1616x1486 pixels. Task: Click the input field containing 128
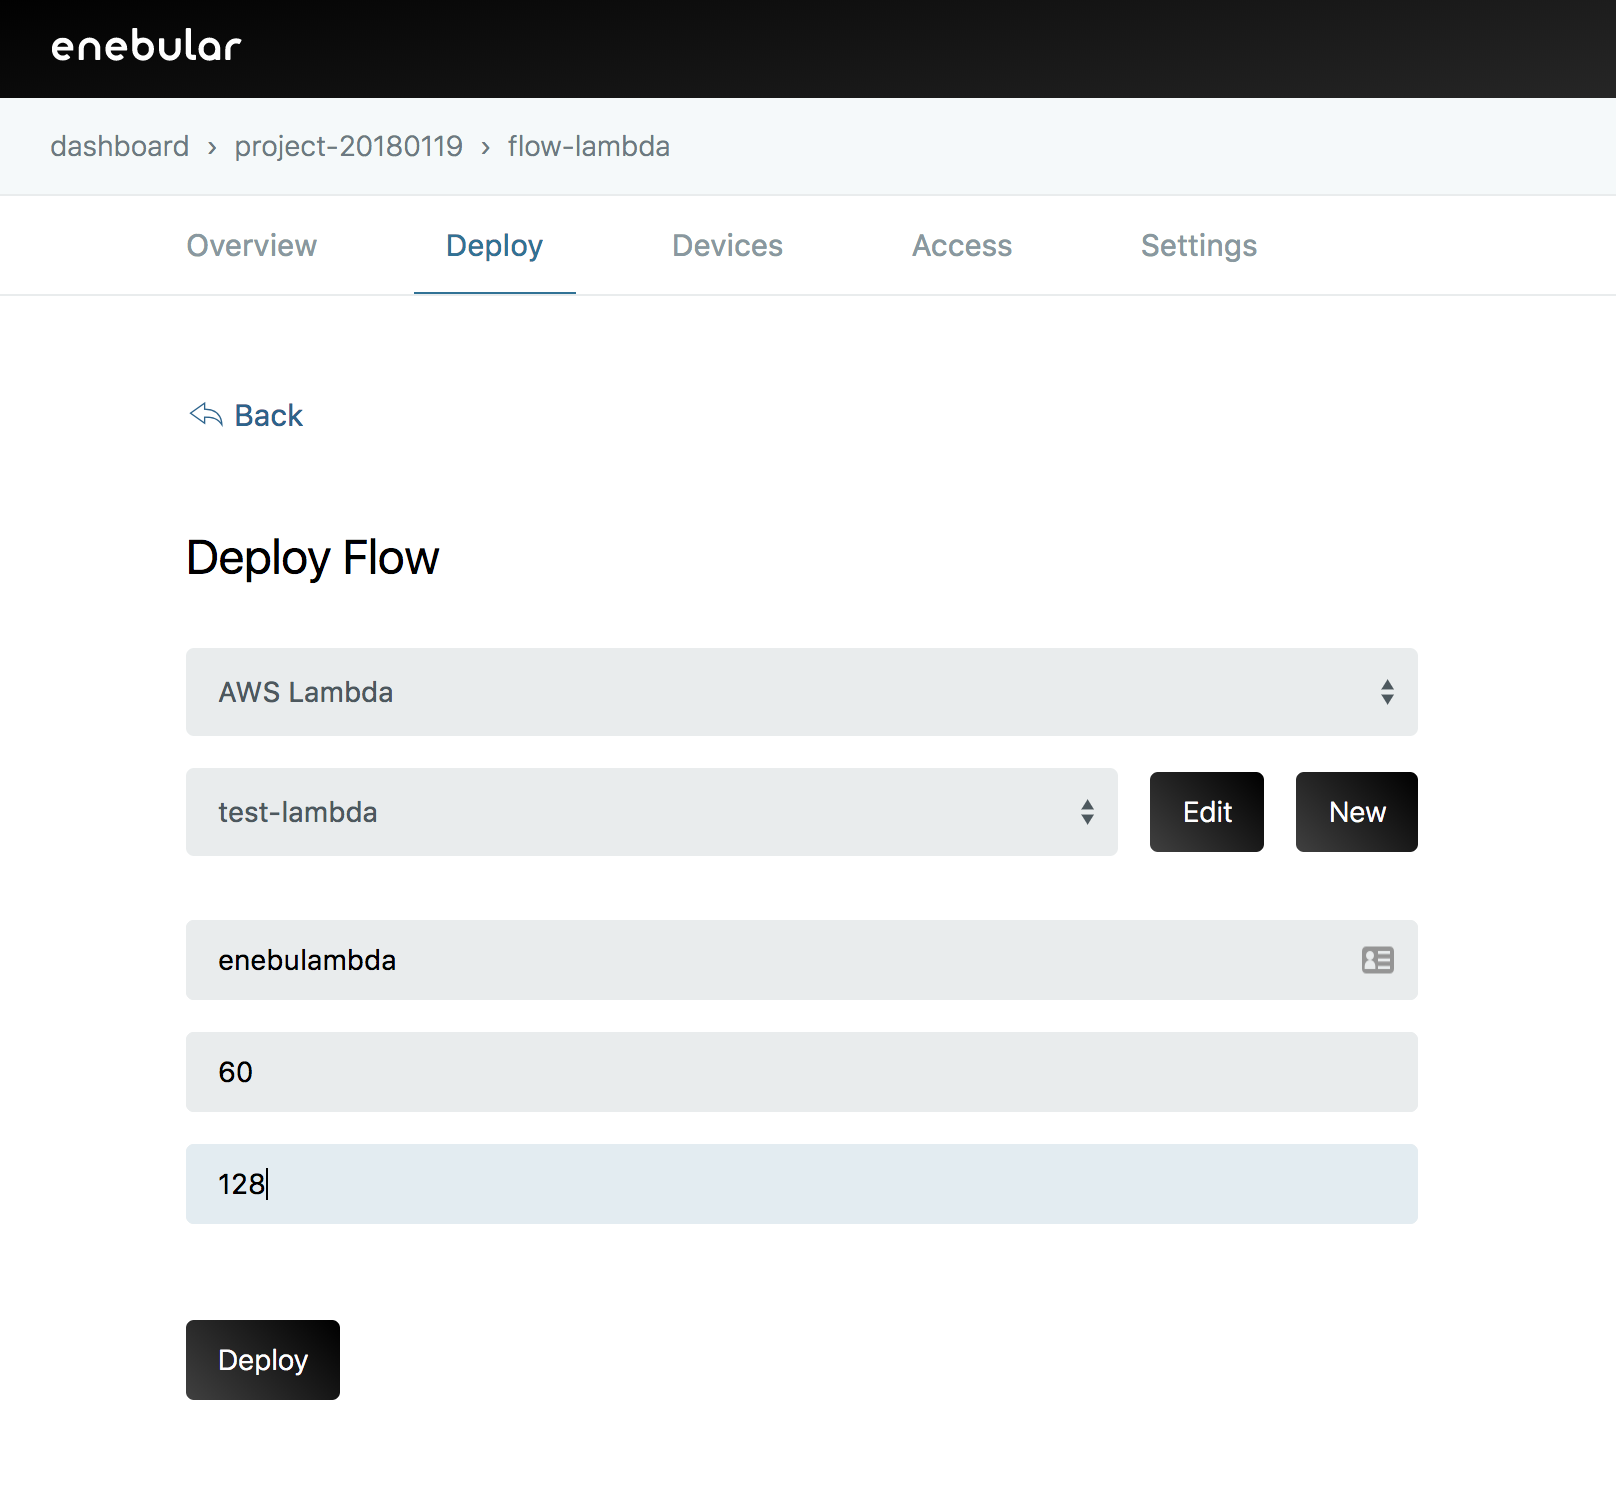[x=800, y=1183]
